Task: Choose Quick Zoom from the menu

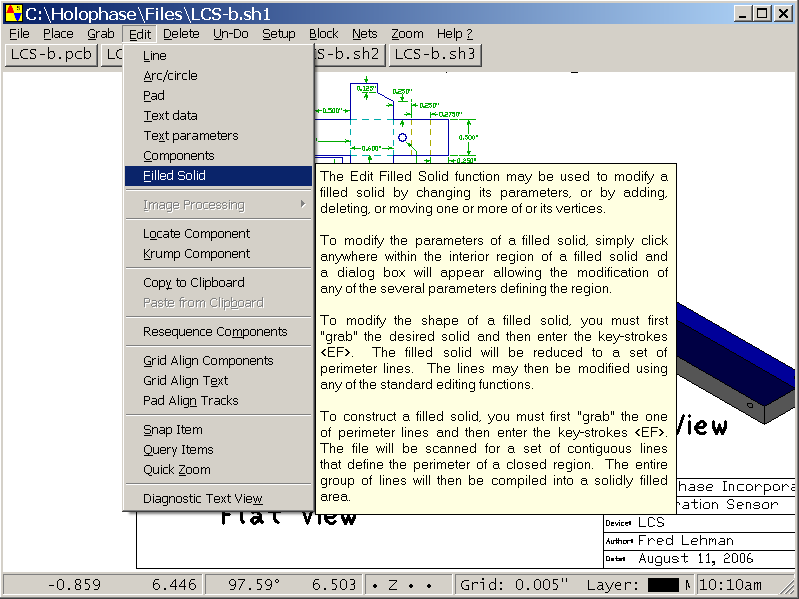Action: click(176, 470)
